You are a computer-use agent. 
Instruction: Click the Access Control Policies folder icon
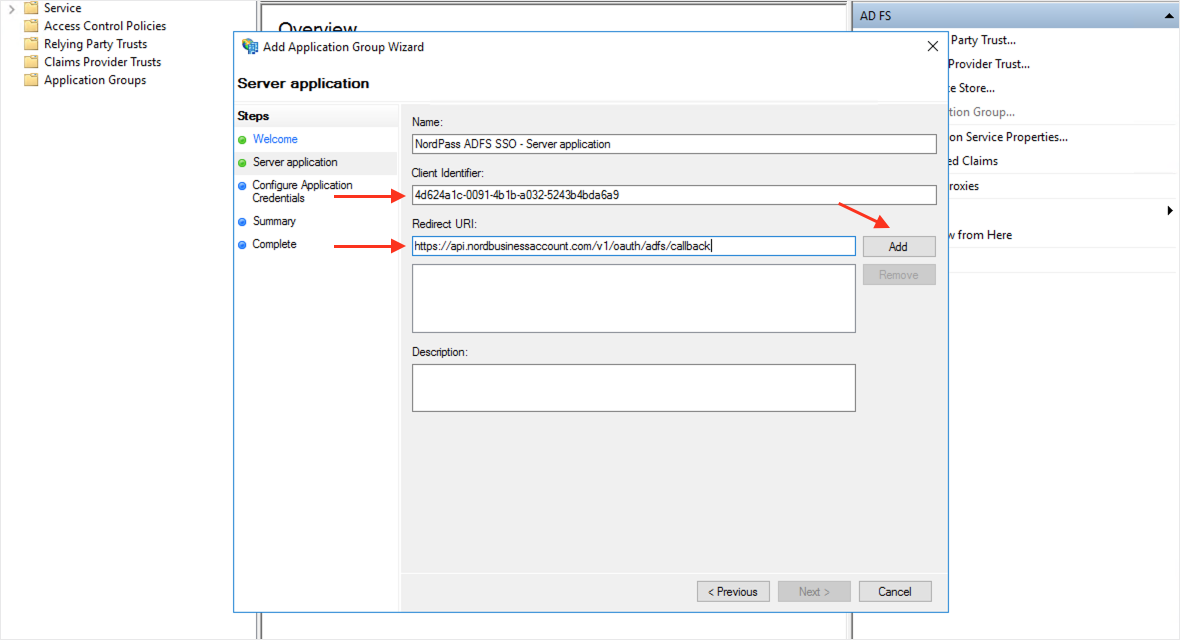[x=31, y=26]
